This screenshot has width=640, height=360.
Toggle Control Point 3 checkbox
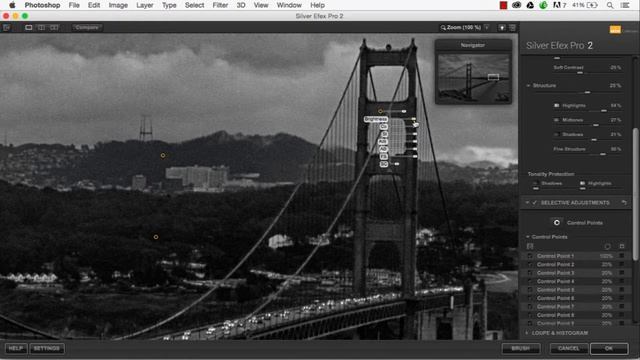pyautogui.click(x=530, y=273)
